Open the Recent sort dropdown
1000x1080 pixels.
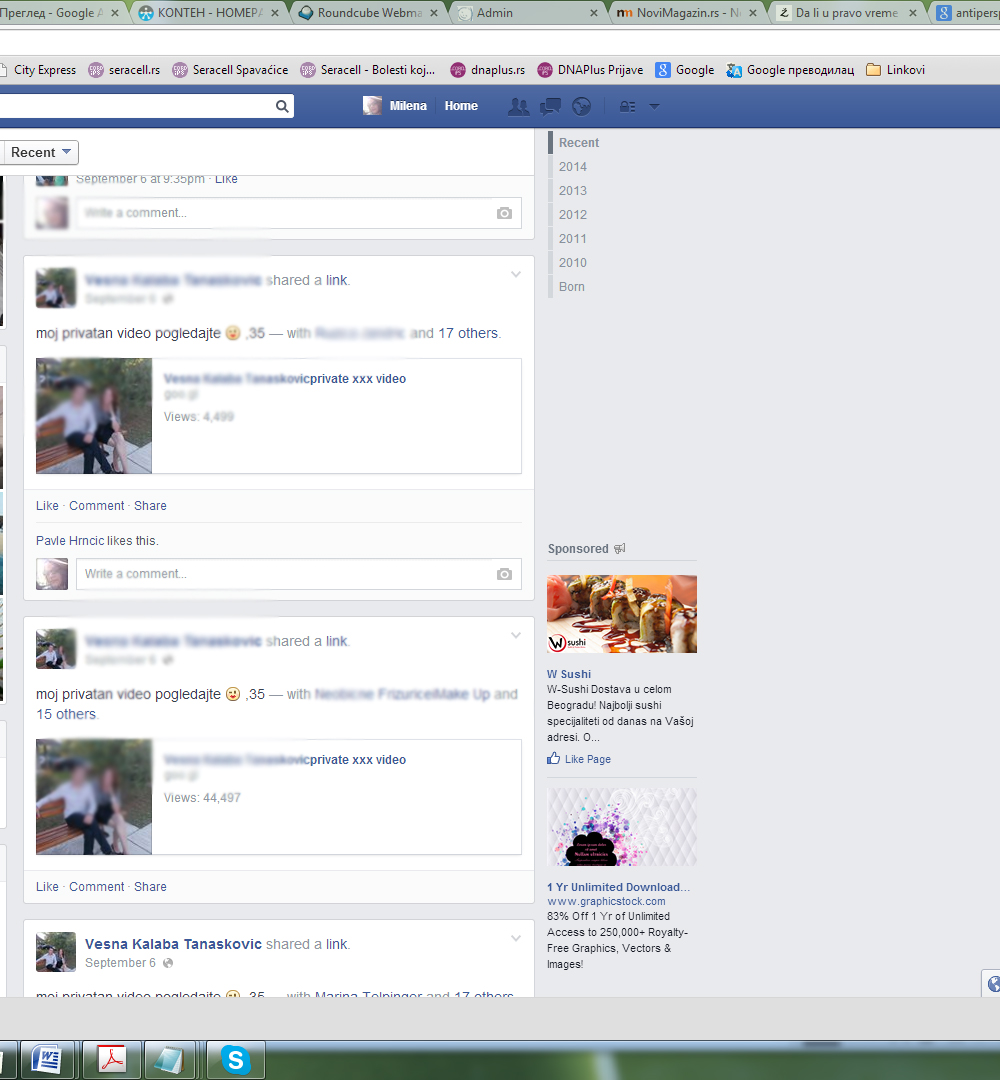point(41,152)
